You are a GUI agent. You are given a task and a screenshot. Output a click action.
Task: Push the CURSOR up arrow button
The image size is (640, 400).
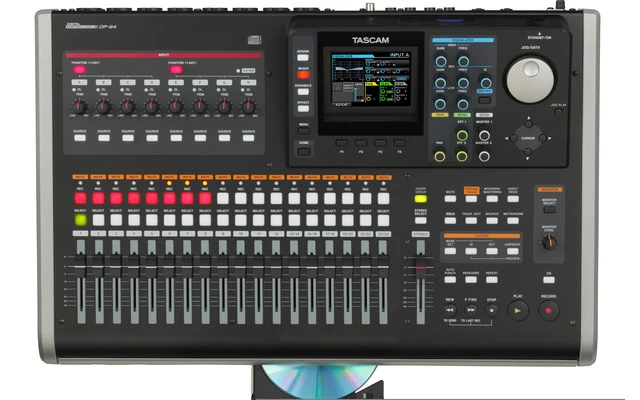[x=528, y=124]
